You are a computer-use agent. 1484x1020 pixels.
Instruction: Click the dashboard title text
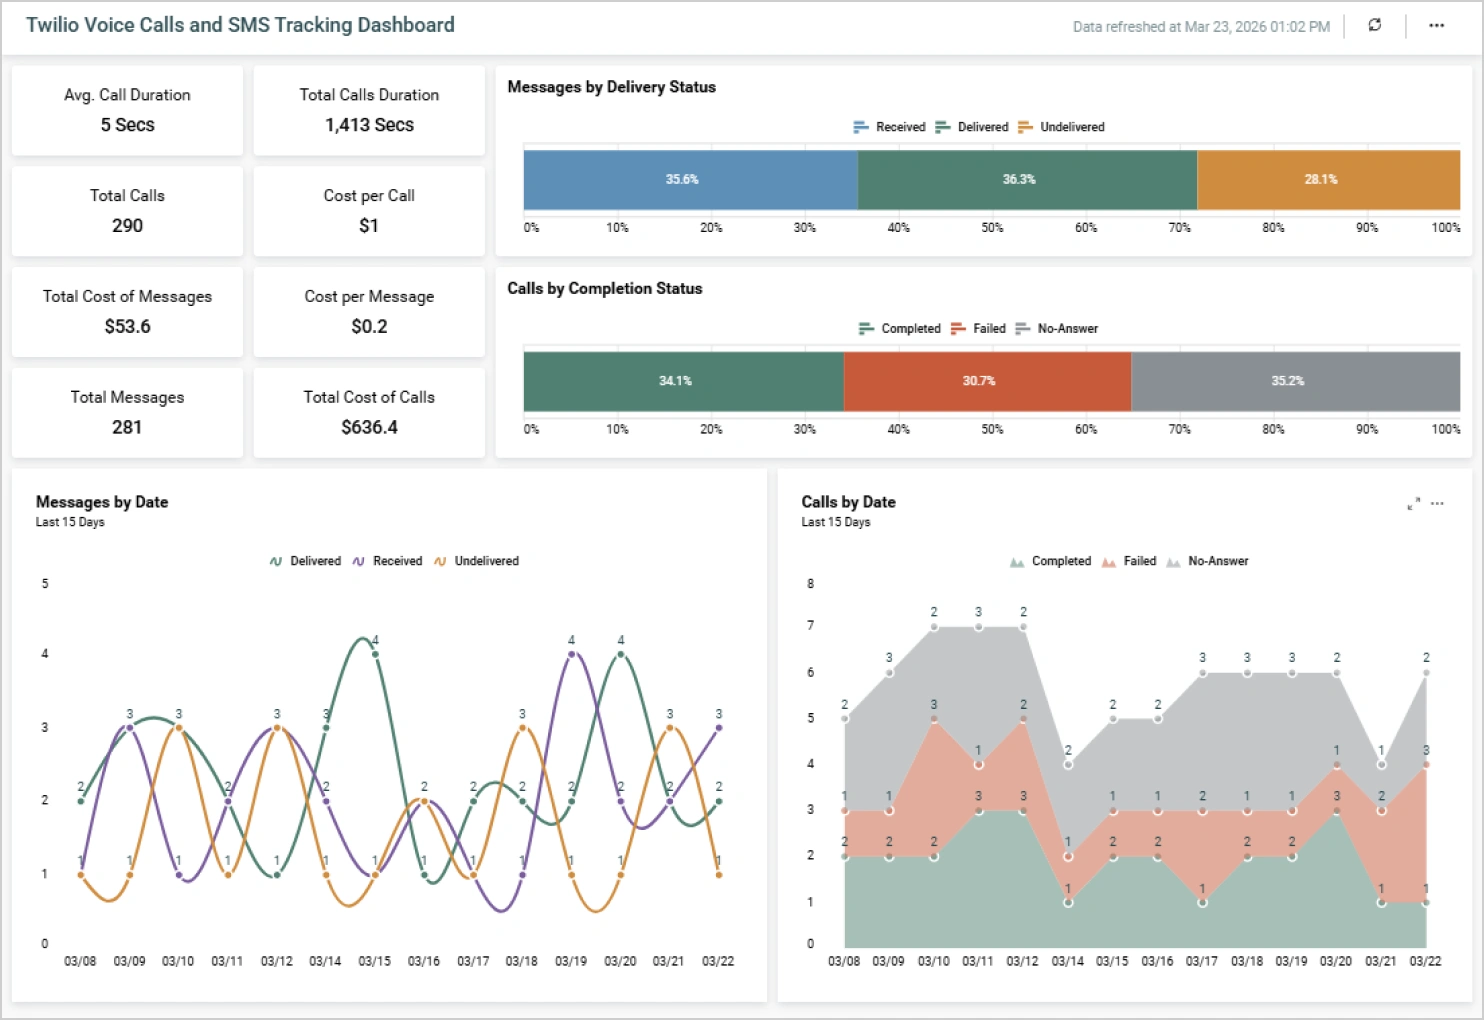[x=240, y=25]
